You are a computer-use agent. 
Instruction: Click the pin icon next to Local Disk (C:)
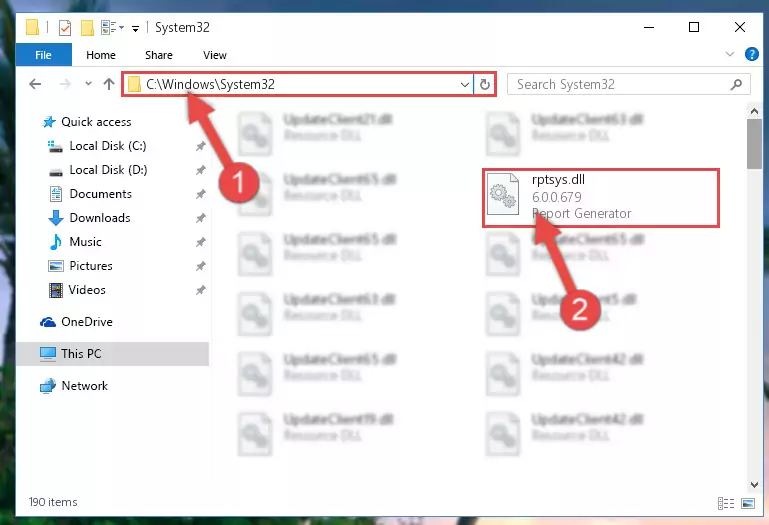(201, 146)
